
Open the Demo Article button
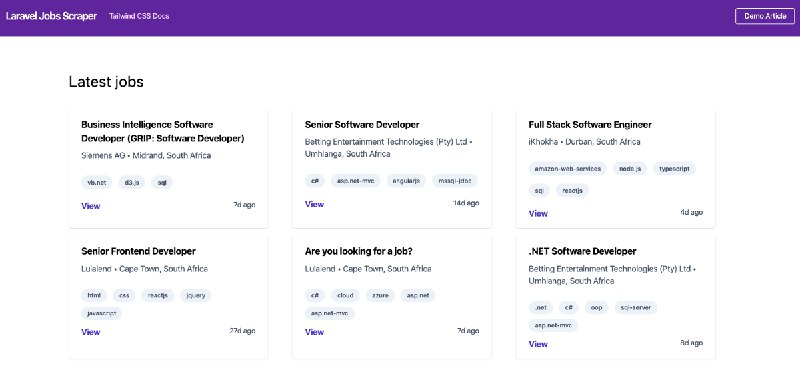[x=765, y=16]
